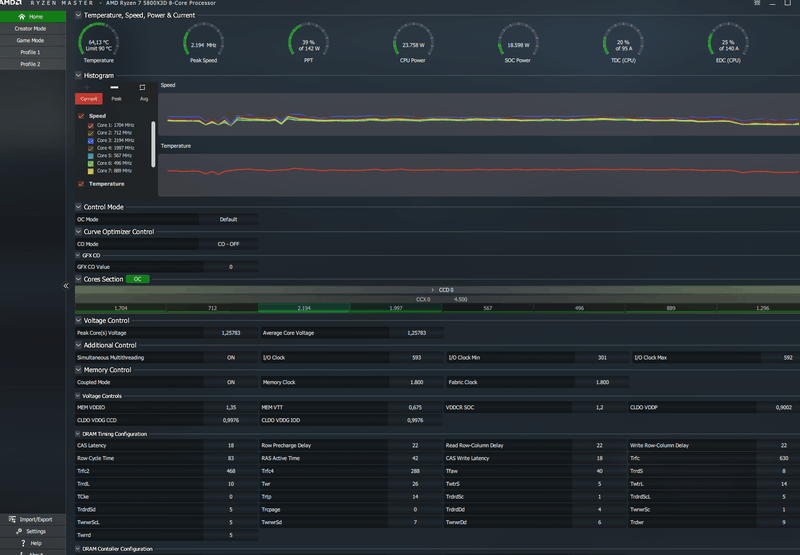800x555 pixels.
Task: Open Help with the question mark icon
Action: point(33,543)
